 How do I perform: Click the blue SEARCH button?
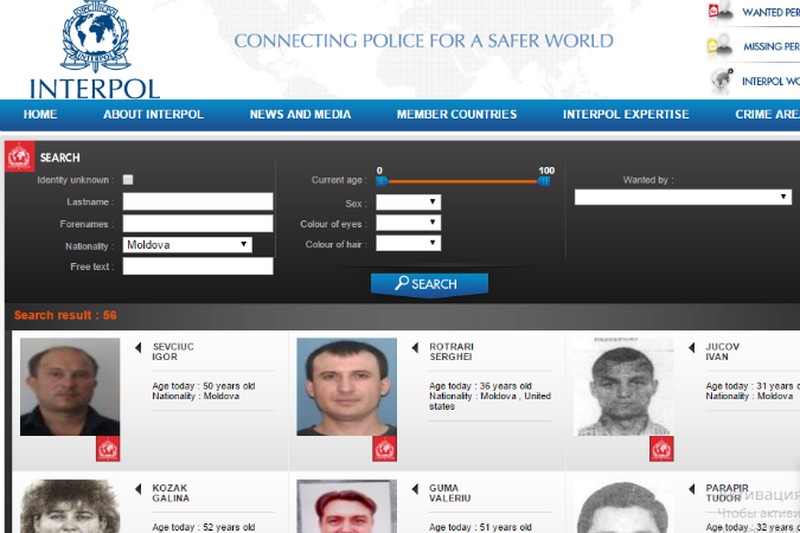[x=429, y=284]
